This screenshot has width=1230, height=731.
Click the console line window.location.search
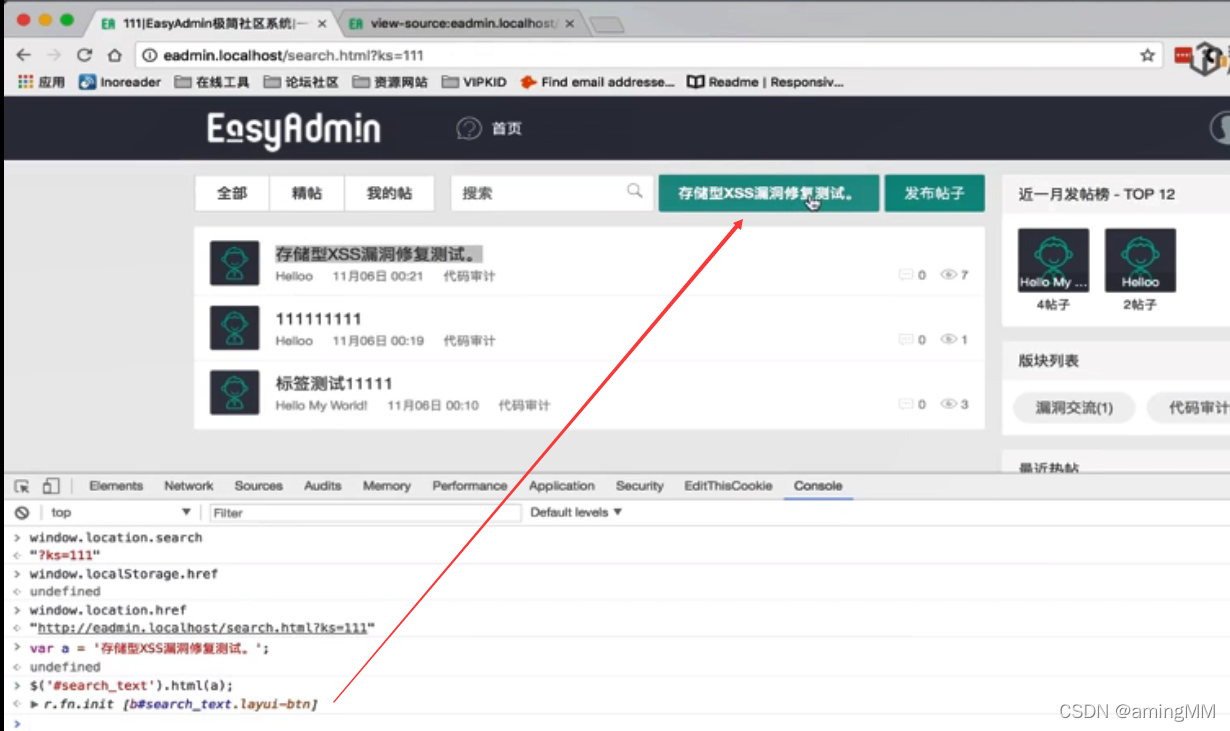point(116,537)
